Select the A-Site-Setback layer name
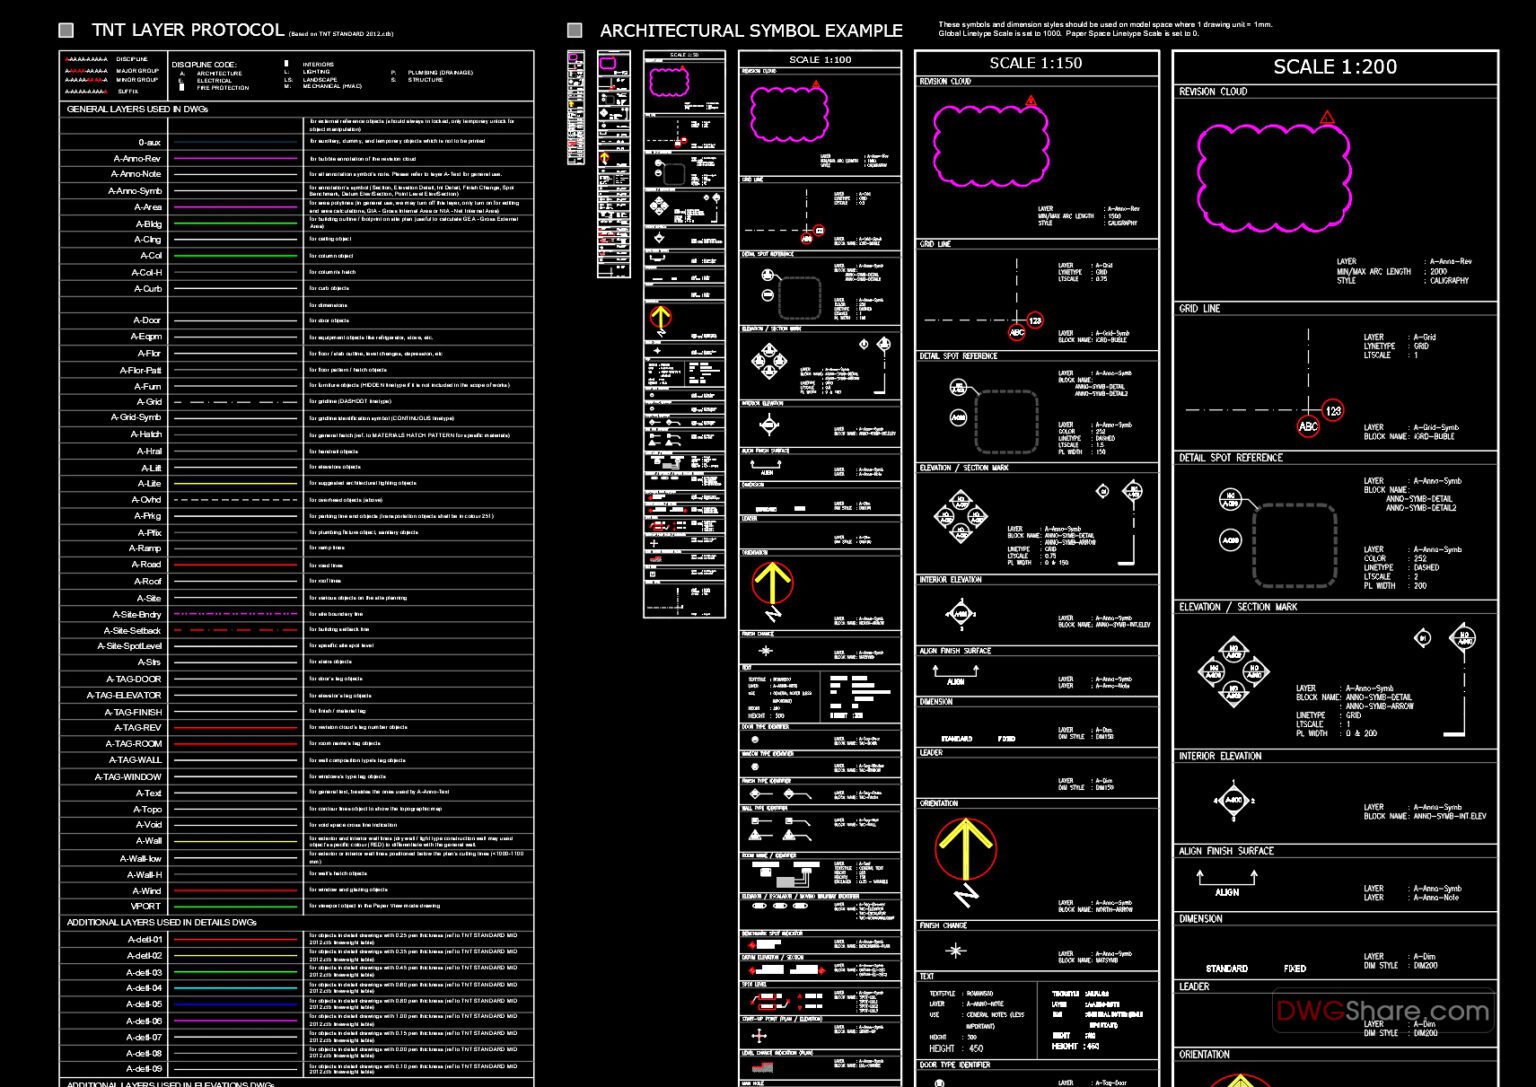Screen dimensions: 1536x1087 point(132,631)
